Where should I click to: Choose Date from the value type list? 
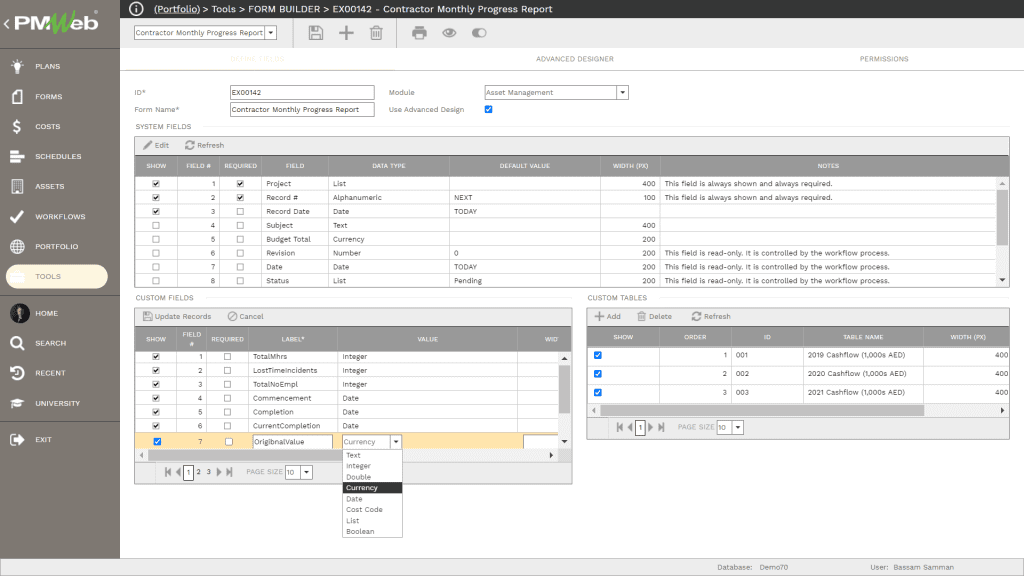372,498
